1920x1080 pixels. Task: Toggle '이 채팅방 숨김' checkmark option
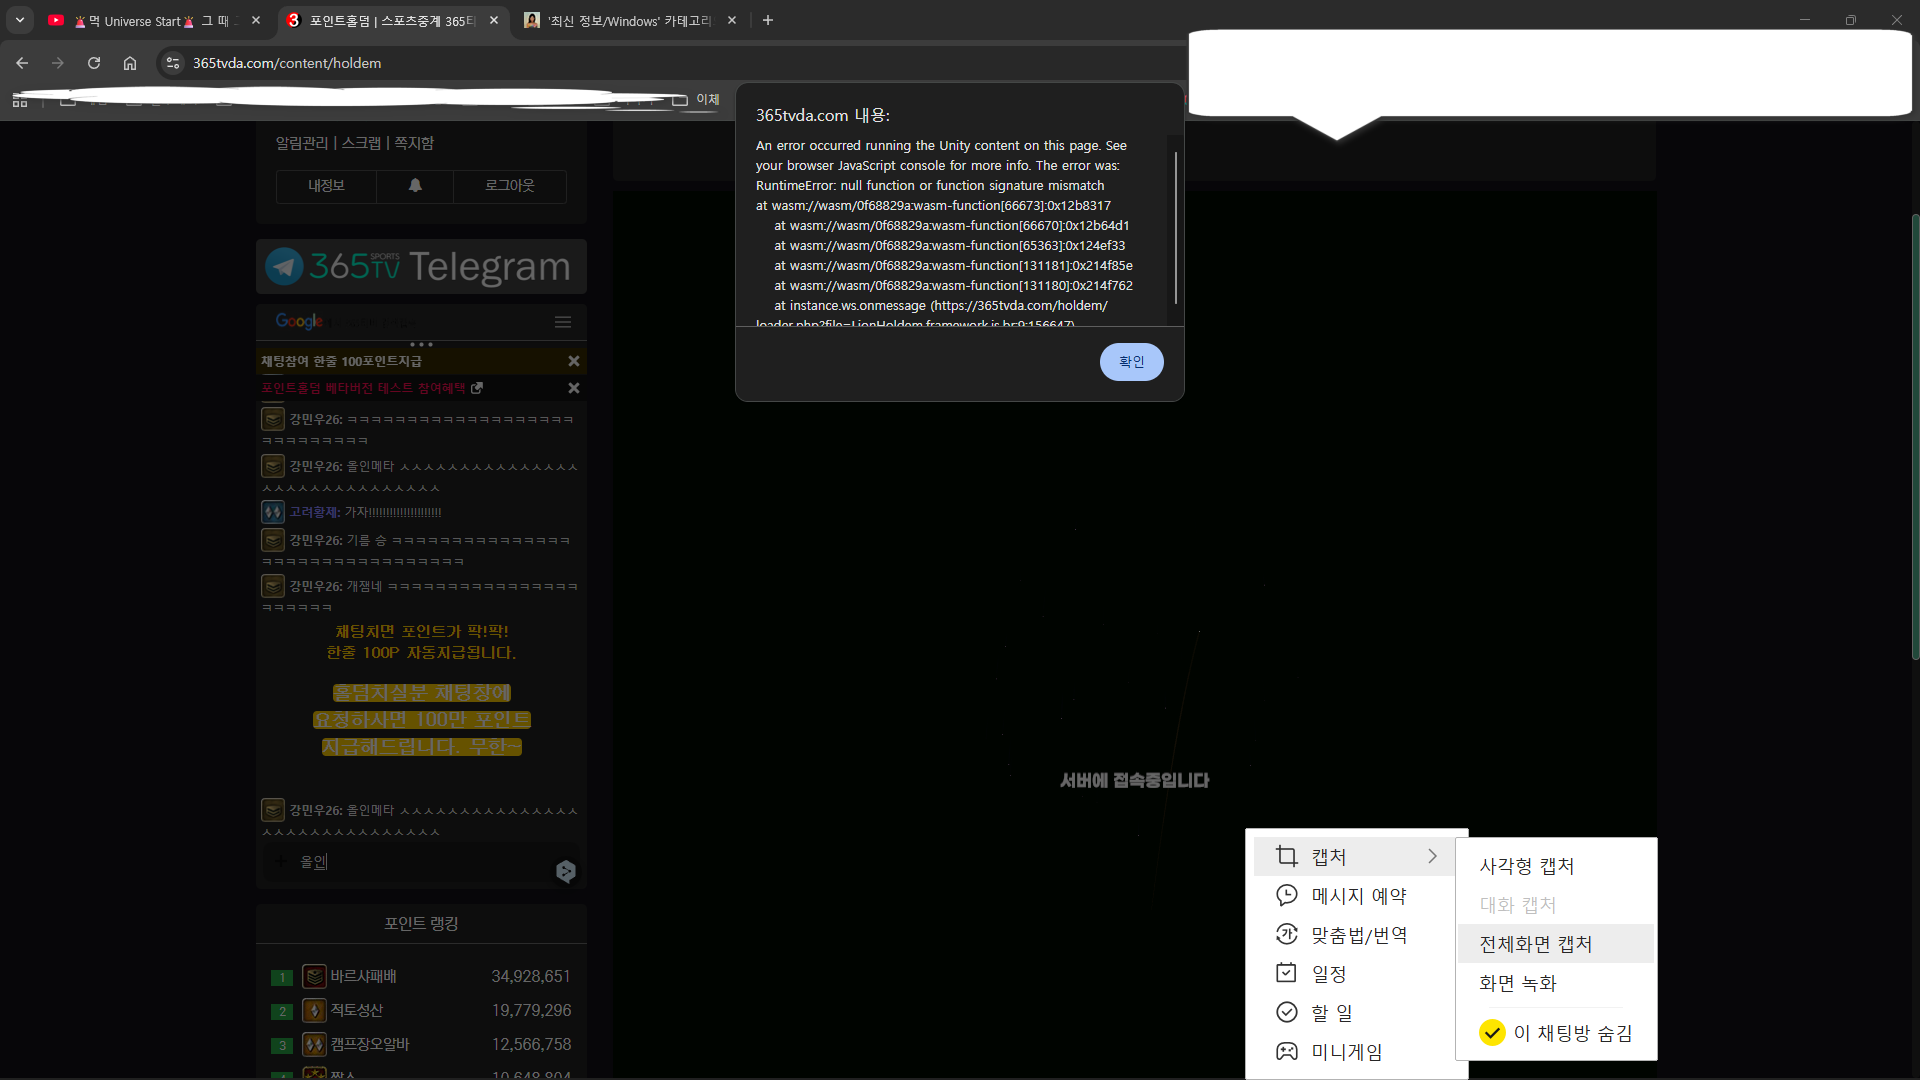(x=1492, y=1033)
